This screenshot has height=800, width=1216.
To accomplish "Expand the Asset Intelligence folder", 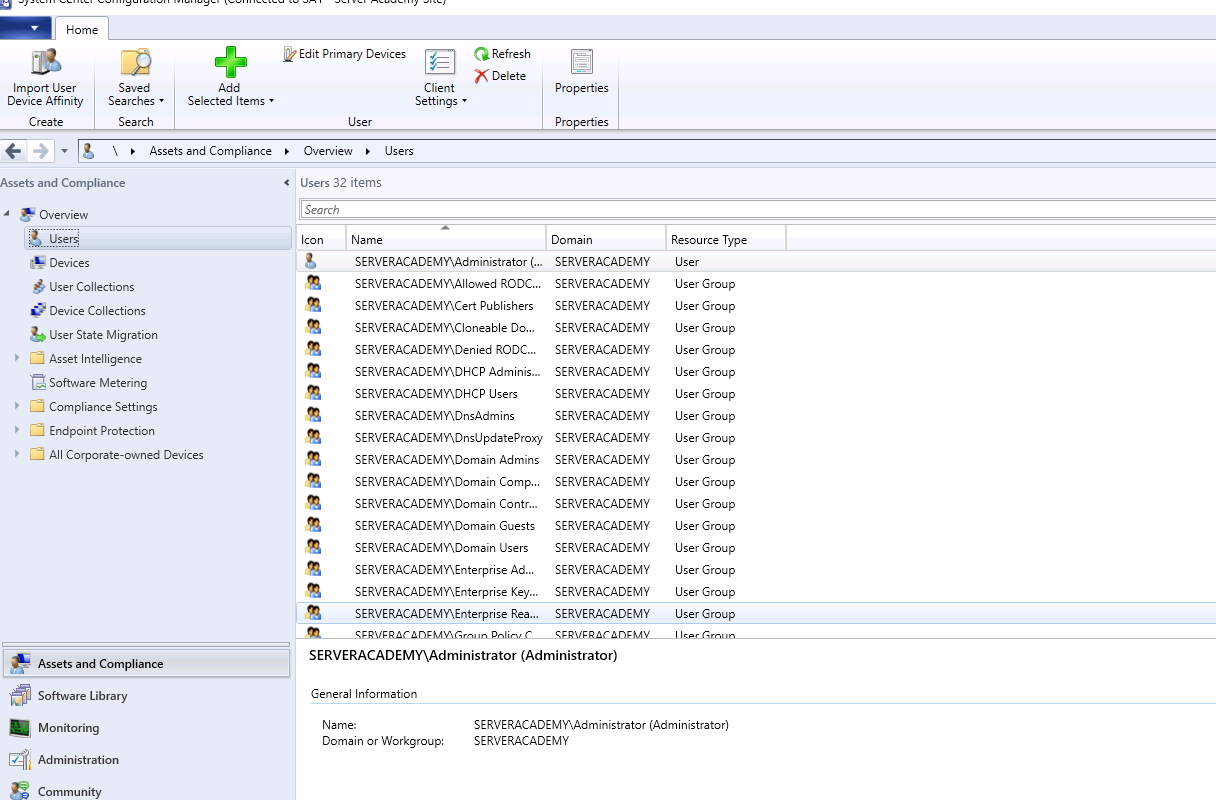I will [x=17, y=359].
